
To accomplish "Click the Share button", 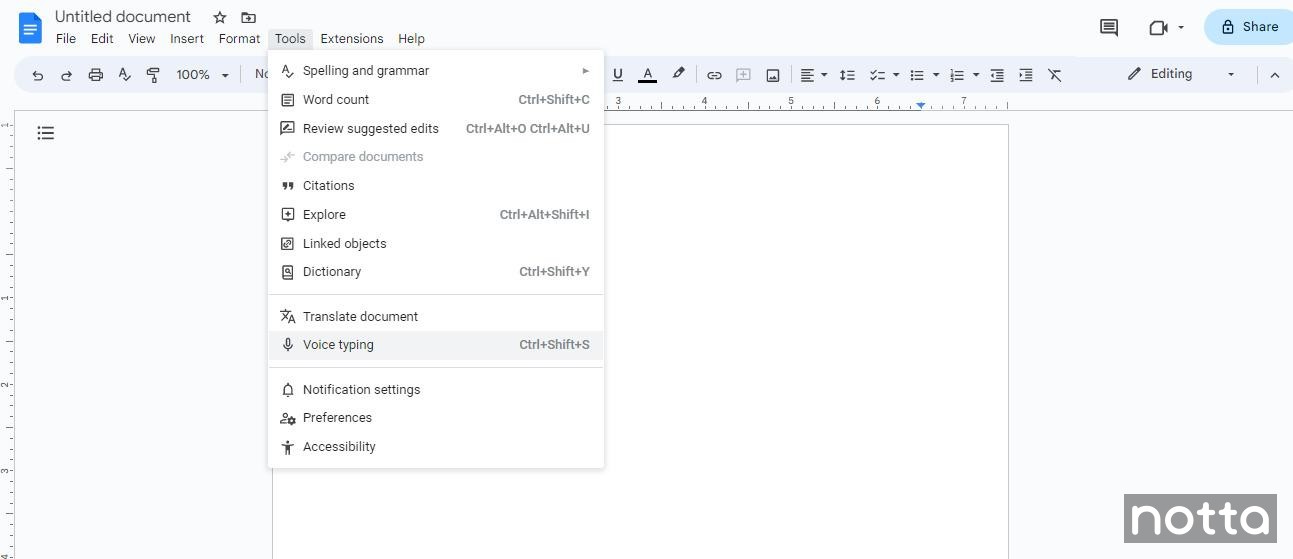I will tap(1249, 27).
